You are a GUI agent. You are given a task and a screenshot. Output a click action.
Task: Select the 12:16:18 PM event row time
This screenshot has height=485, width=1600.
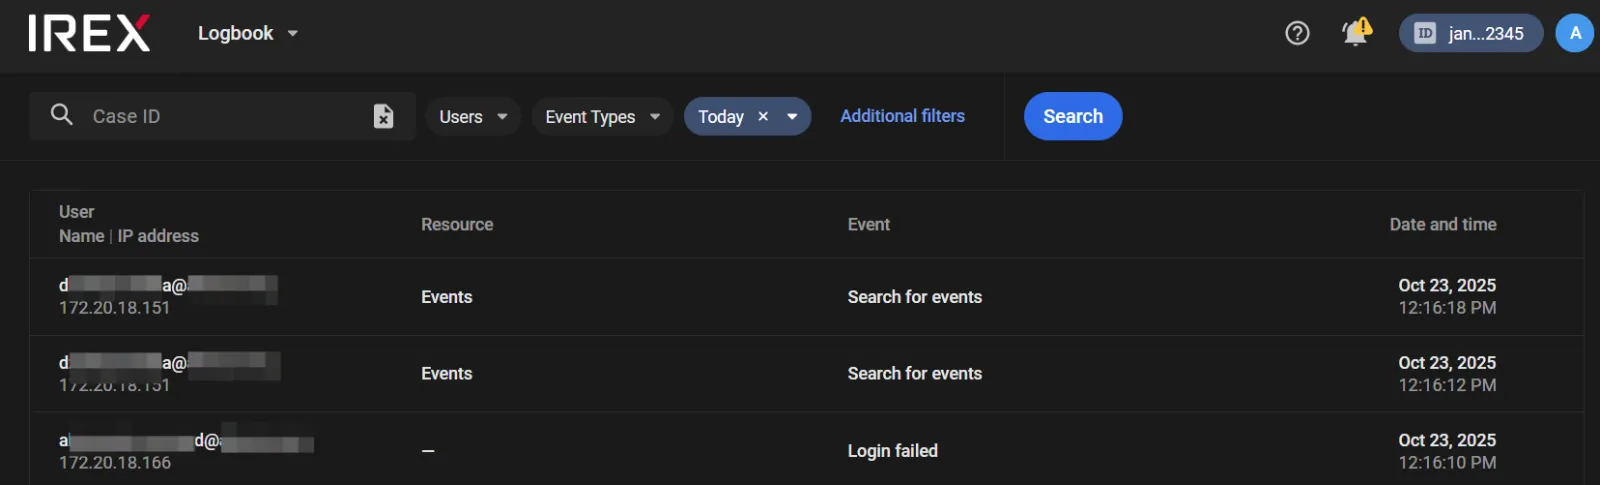pyautogui.click(x=1447, y=308)
